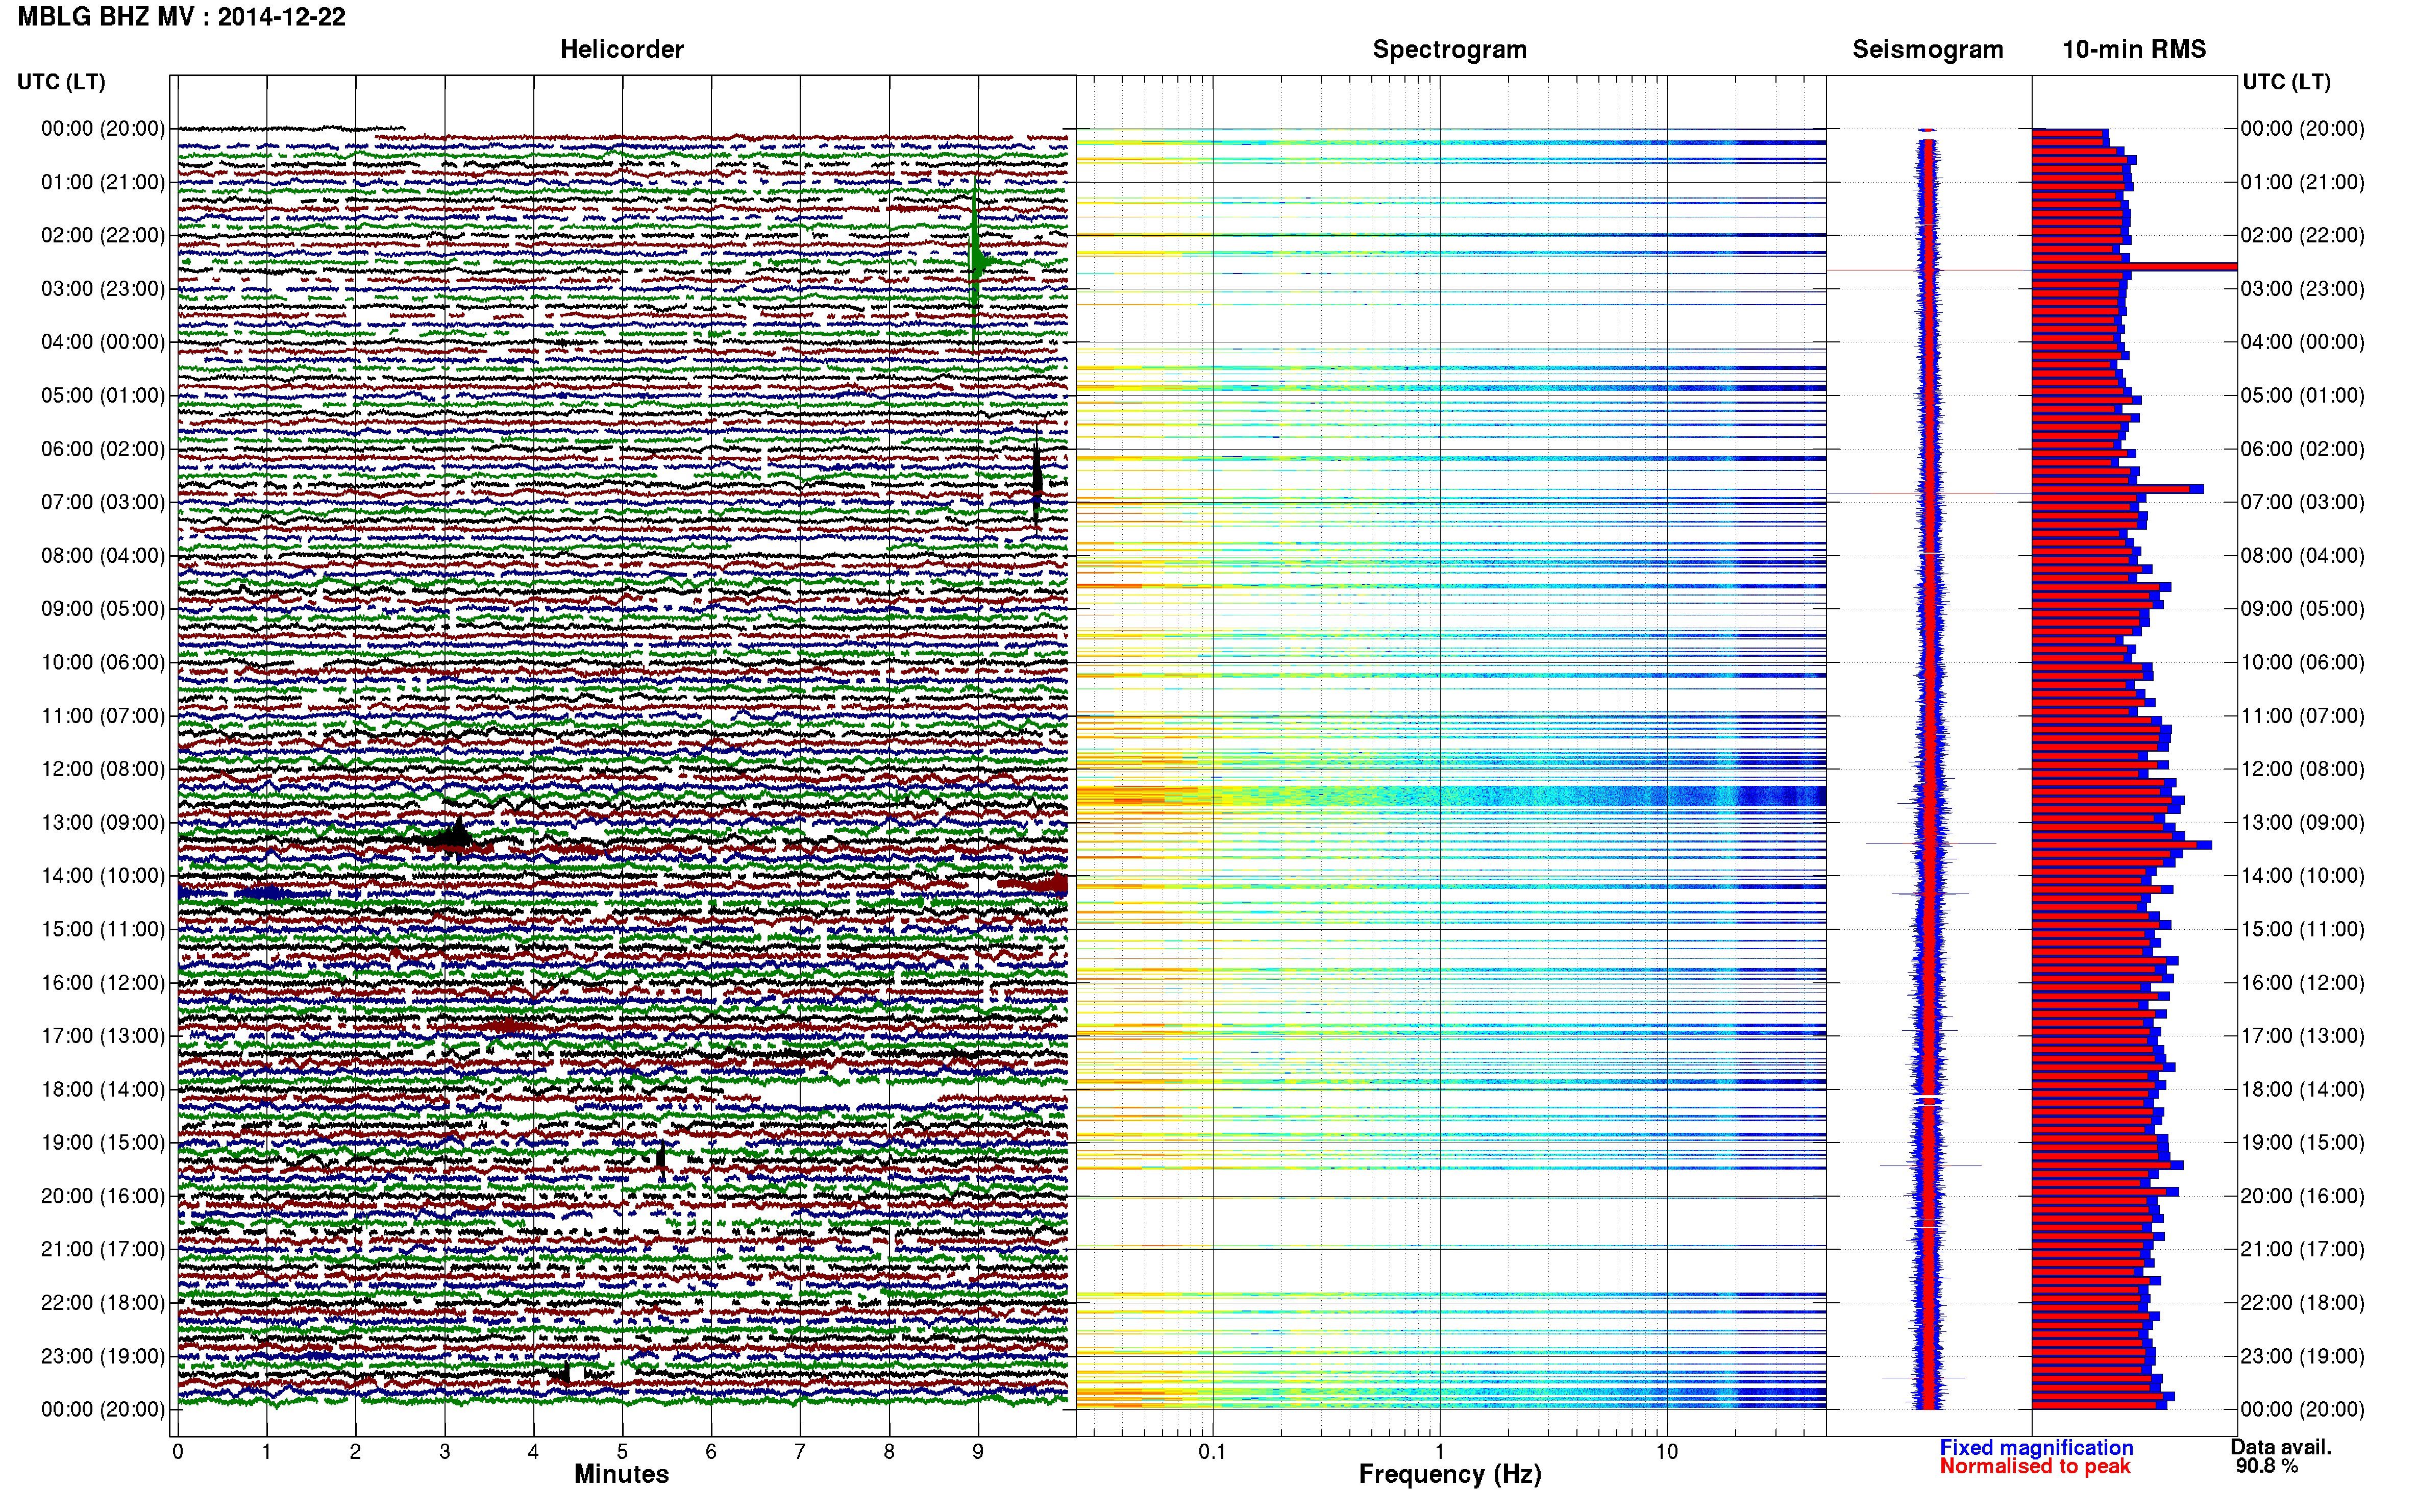This screenshot has height=1512, width=2419.
Task: Click the longest red bar in the RMS panel
Action: [x=2134, y=266]
